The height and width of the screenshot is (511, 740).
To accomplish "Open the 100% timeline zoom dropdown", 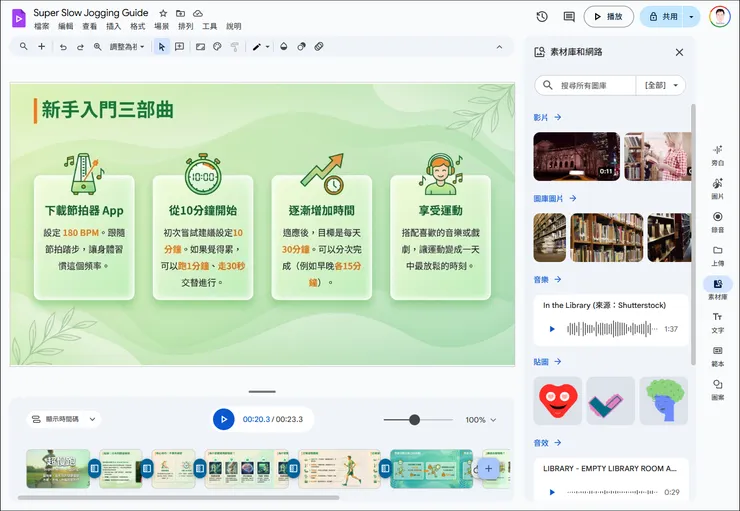I will click(480, 420).
